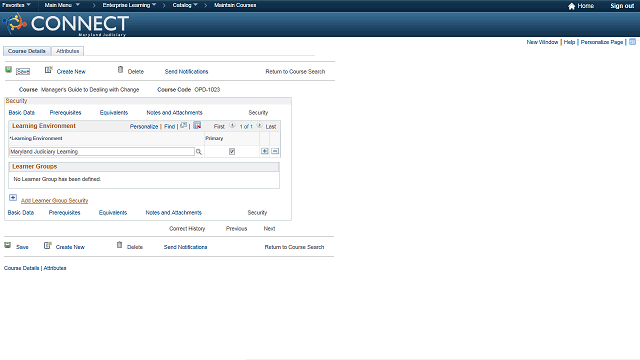
Task: Open the Help link
Action: 569,42
